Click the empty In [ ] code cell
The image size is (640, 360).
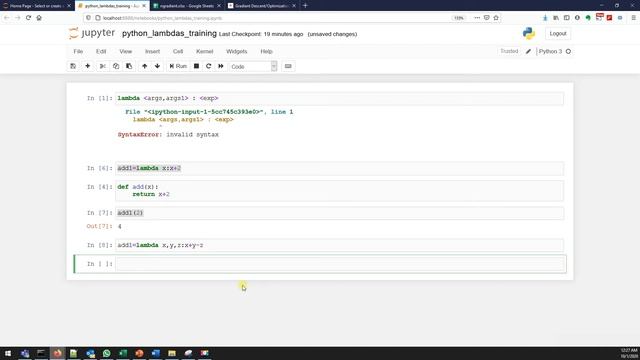[340, 264]
